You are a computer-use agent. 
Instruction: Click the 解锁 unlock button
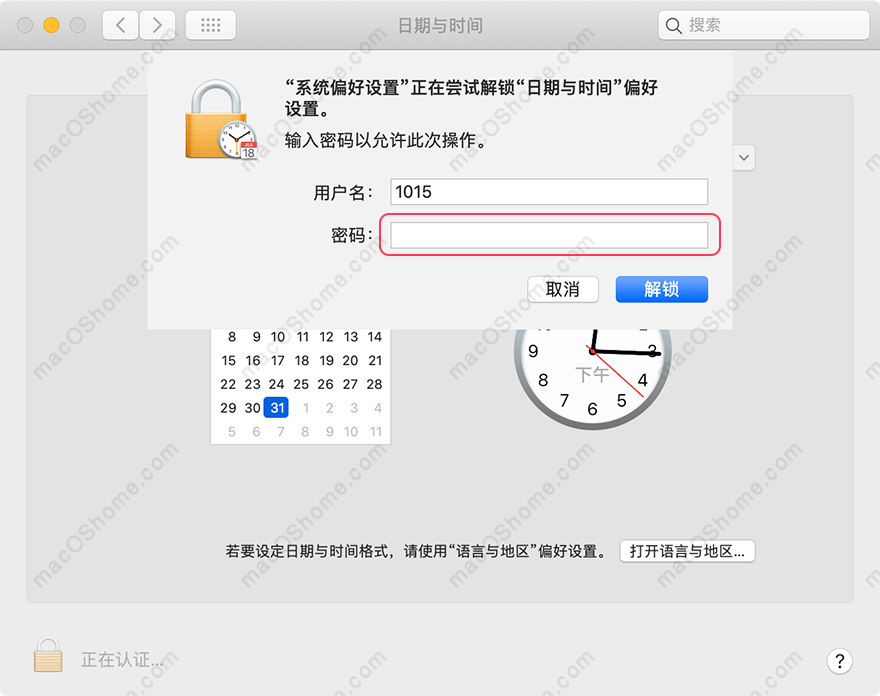click(x=662, y=289)
